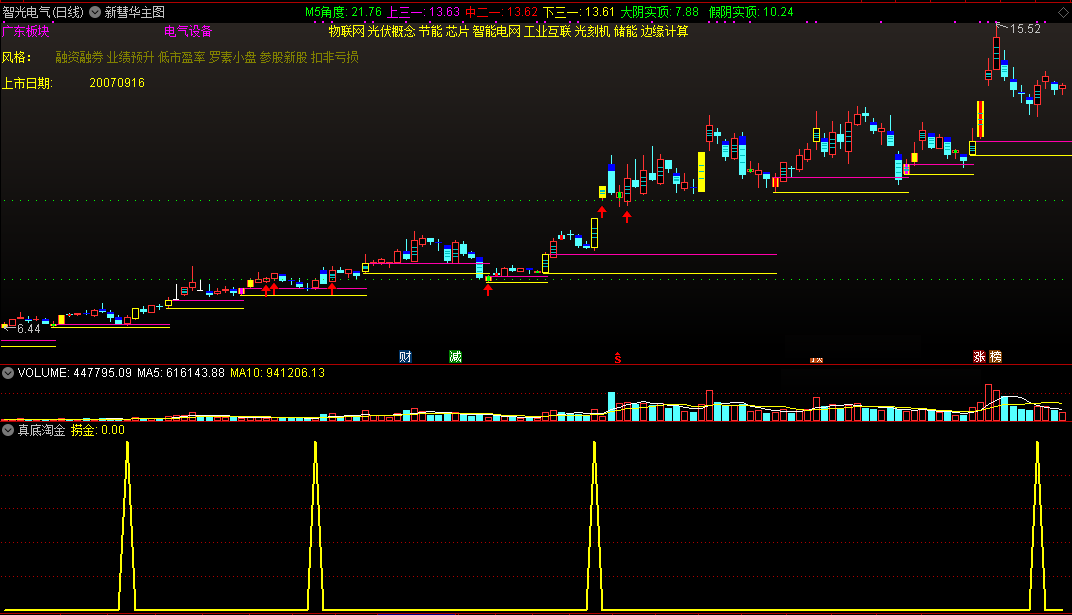The width and height of the screenshot is (1072, 615).
Task: Select the 工业互联 concept tag
Action: pyautogui.click(x=548, y=31)
